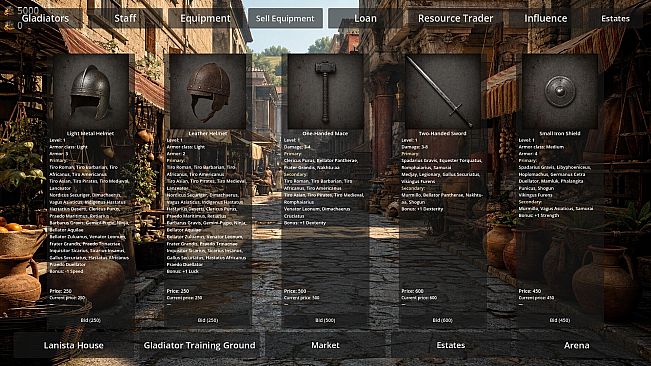The width and height of the screenshot is (651, 366).
Task: Enter the Arena
Action: [x=577, y=345]
